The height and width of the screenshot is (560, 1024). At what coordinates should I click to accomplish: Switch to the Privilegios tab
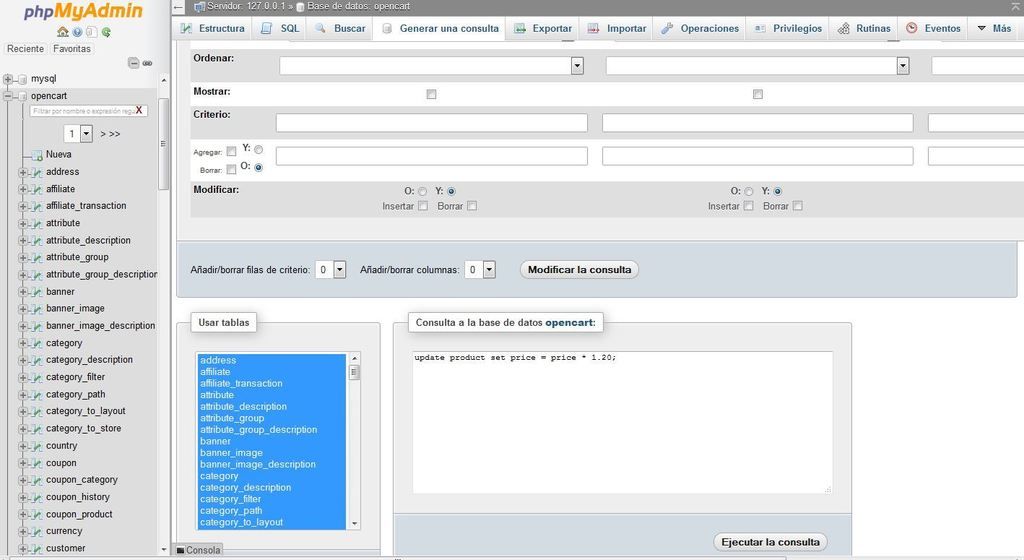coord(788,28)
